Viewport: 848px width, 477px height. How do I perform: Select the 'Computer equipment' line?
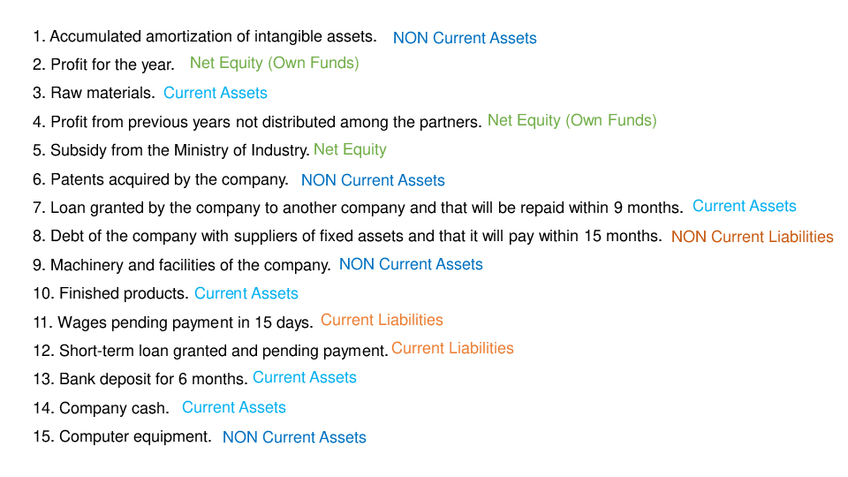(122, 437)
